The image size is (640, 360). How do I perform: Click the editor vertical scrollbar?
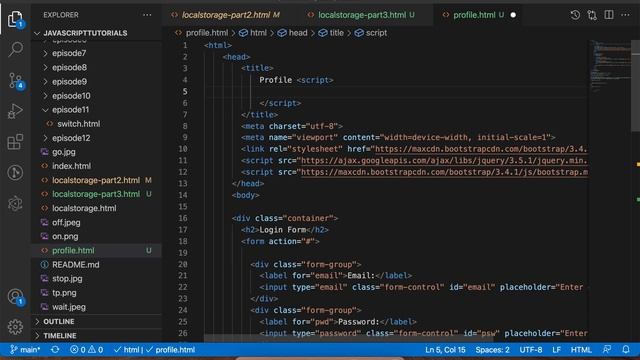[x=636, y=86]
